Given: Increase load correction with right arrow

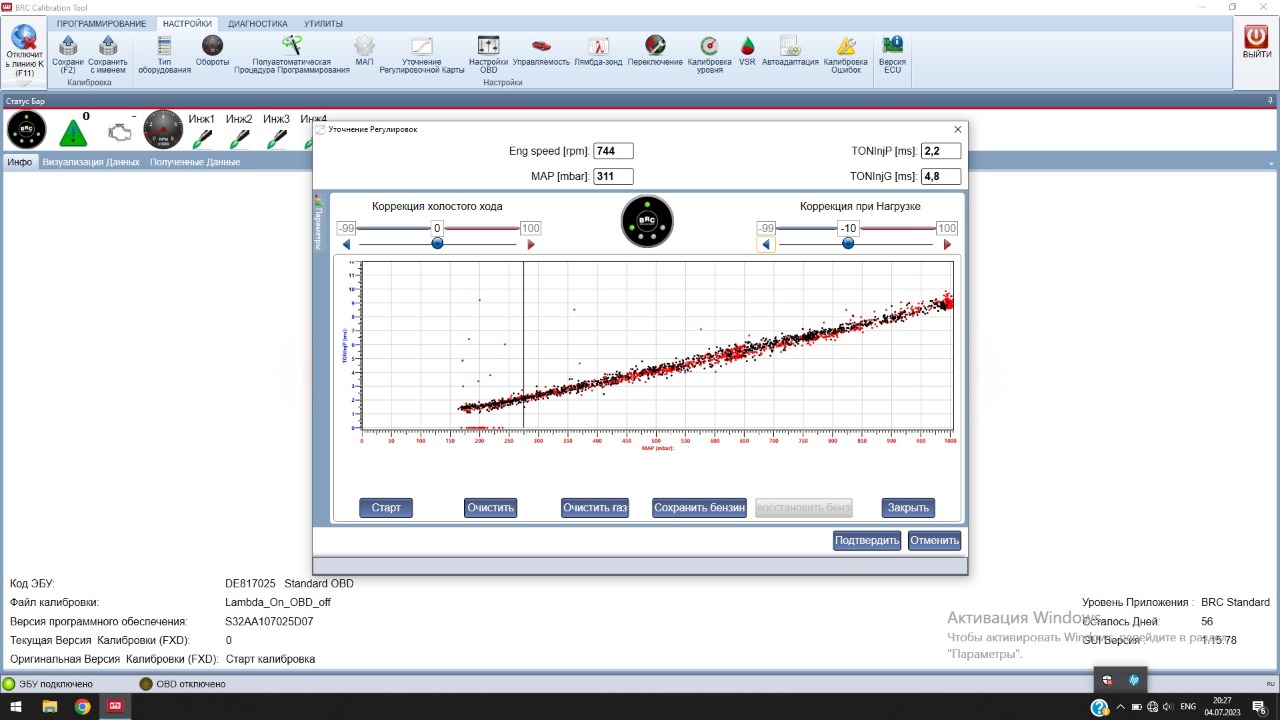Looking at the screenshot, I should pos(947,244).
